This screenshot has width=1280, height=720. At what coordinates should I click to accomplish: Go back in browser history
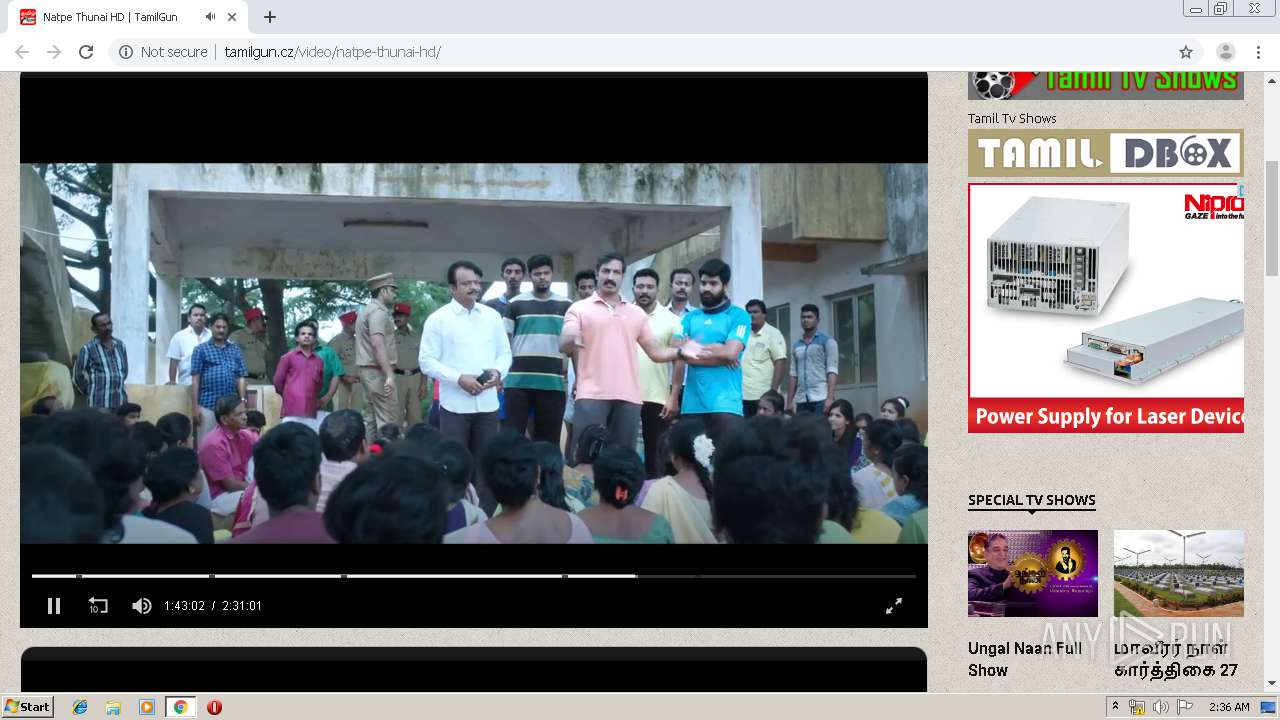click(x=22, y=52)
